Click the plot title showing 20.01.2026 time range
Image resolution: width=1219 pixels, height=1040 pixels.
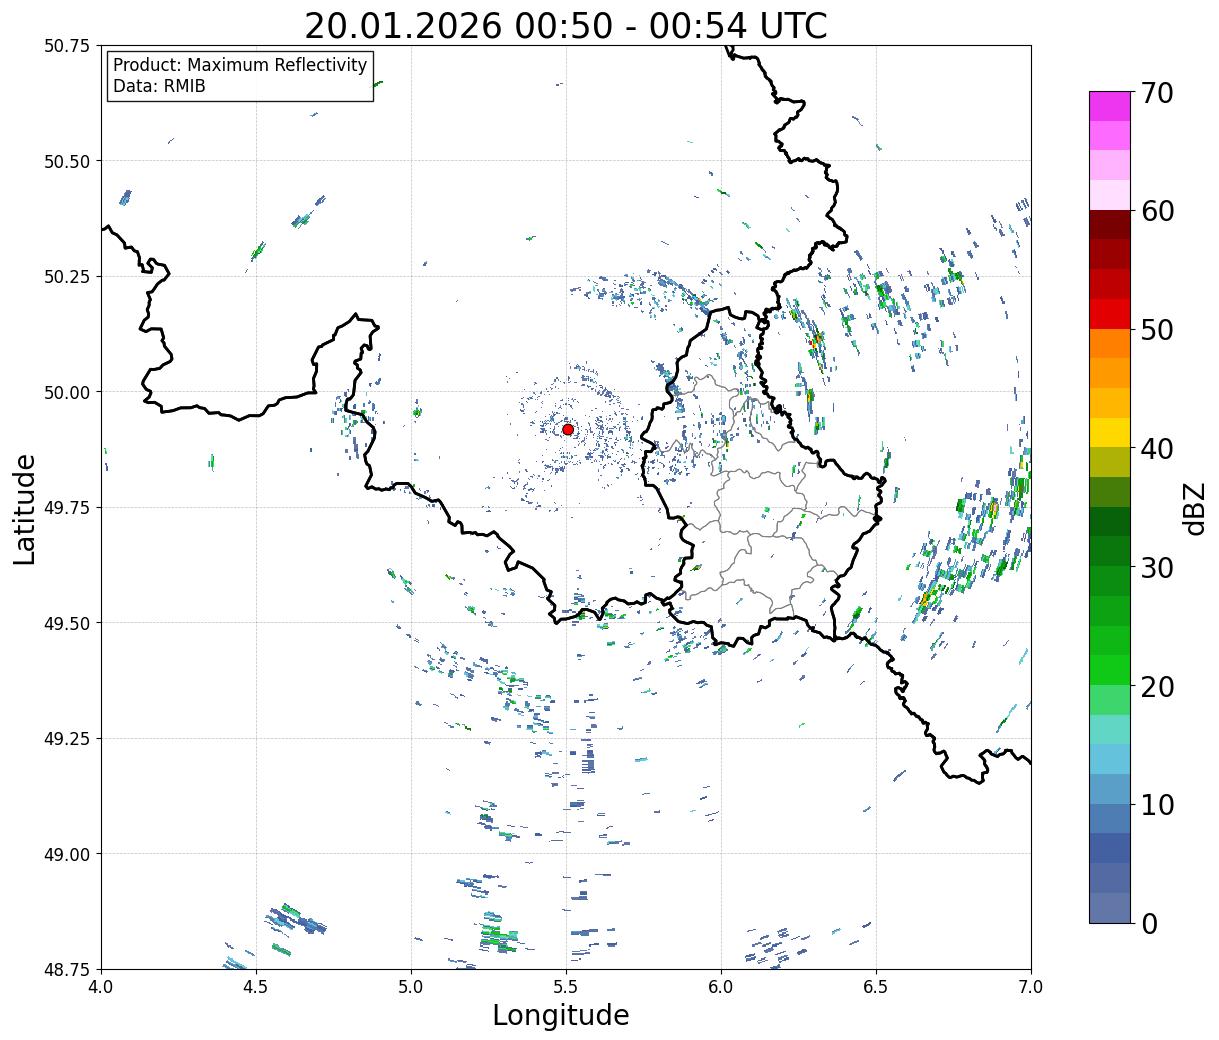pos(566,26)
